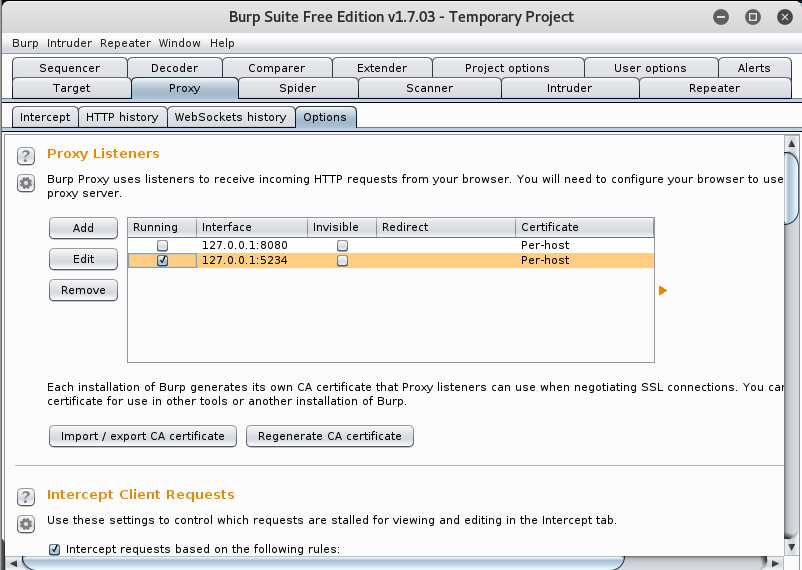The image size is (802, 570).
Task: Switch to the Extender tab
Action: 382,68
